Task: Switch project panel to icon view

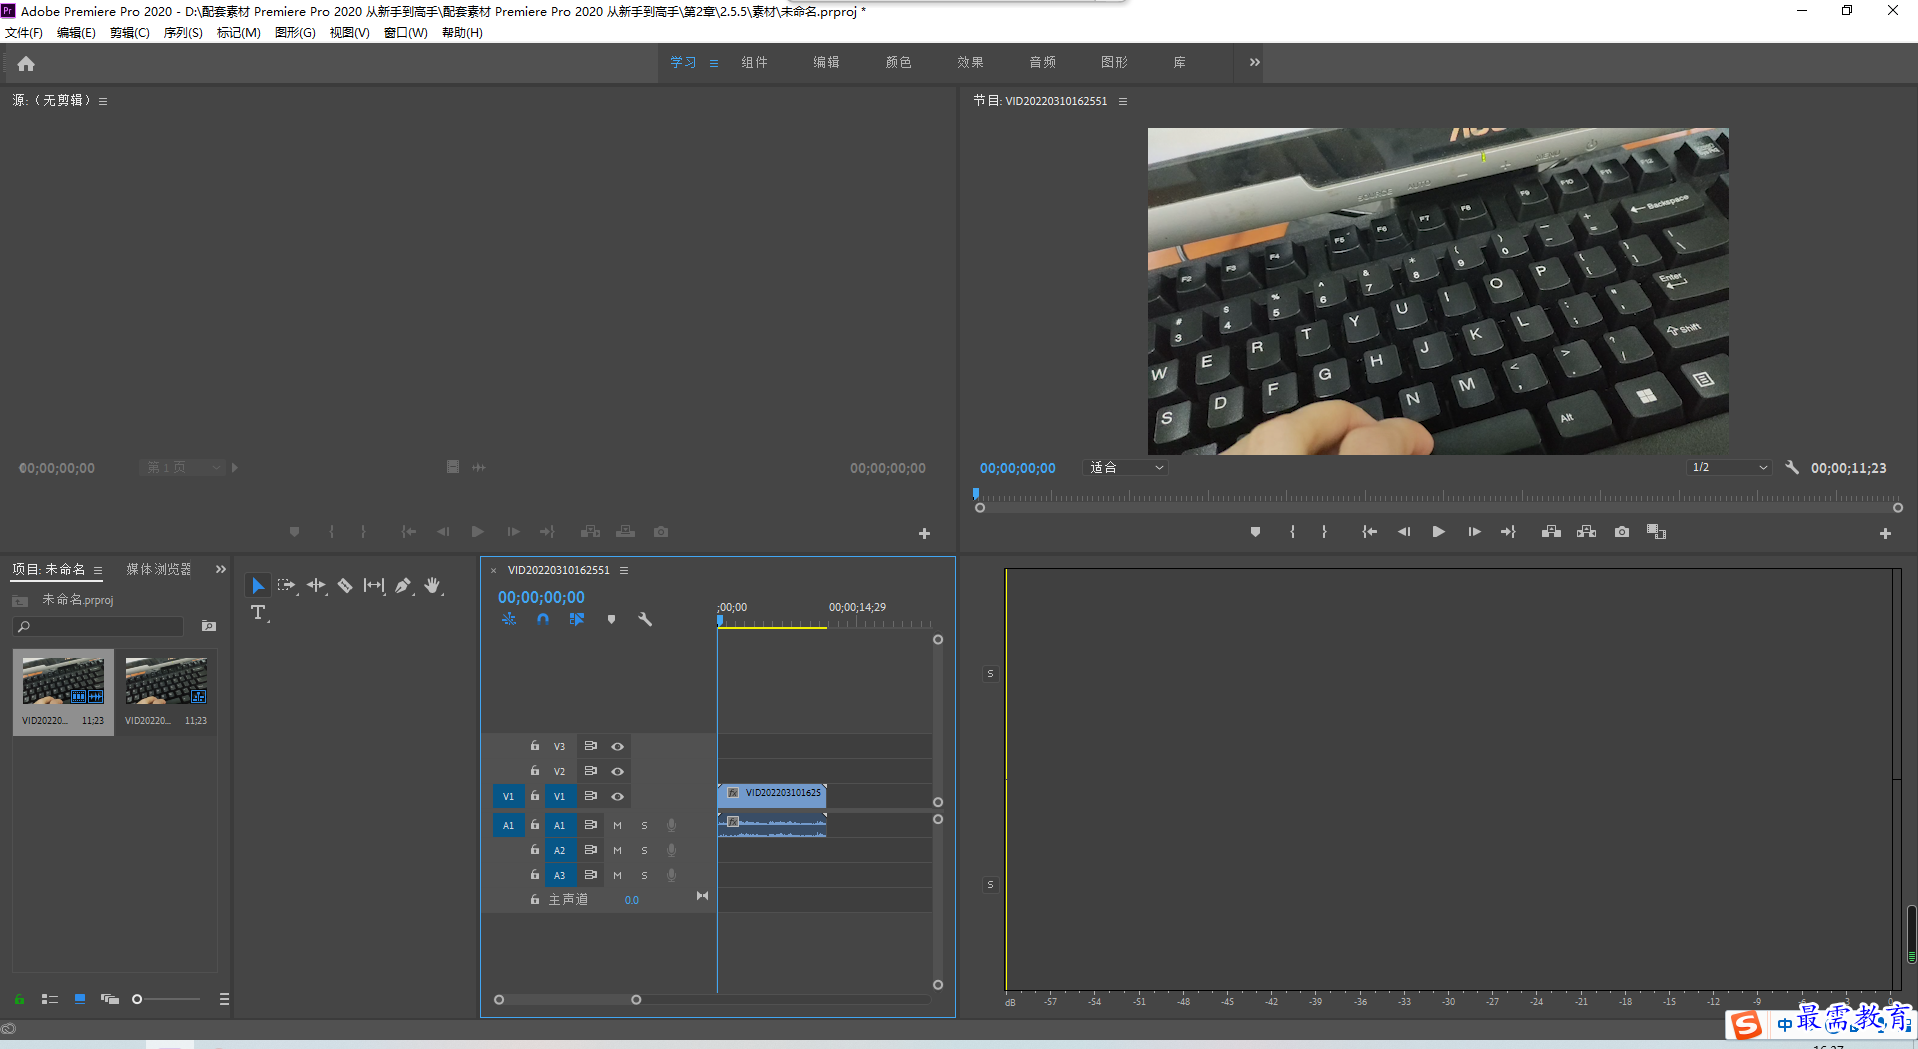Action: pyautogui.click(x=80, y=999)
